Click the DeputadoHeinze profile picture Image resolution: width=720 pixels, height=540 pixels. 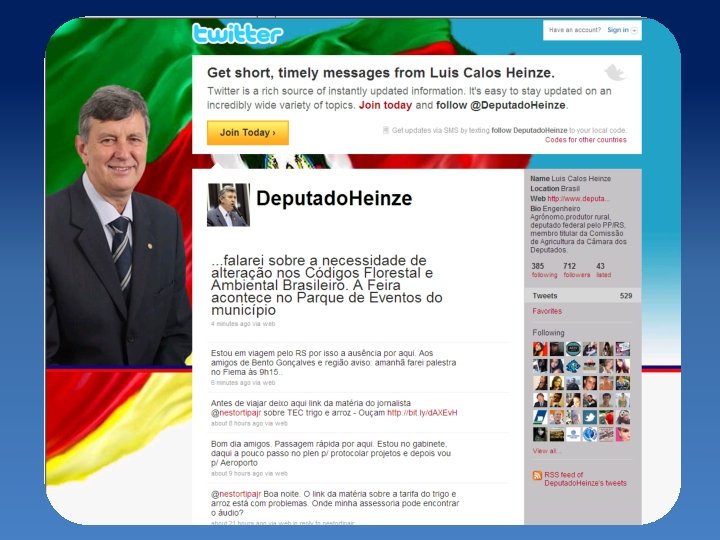pos(229,205)
